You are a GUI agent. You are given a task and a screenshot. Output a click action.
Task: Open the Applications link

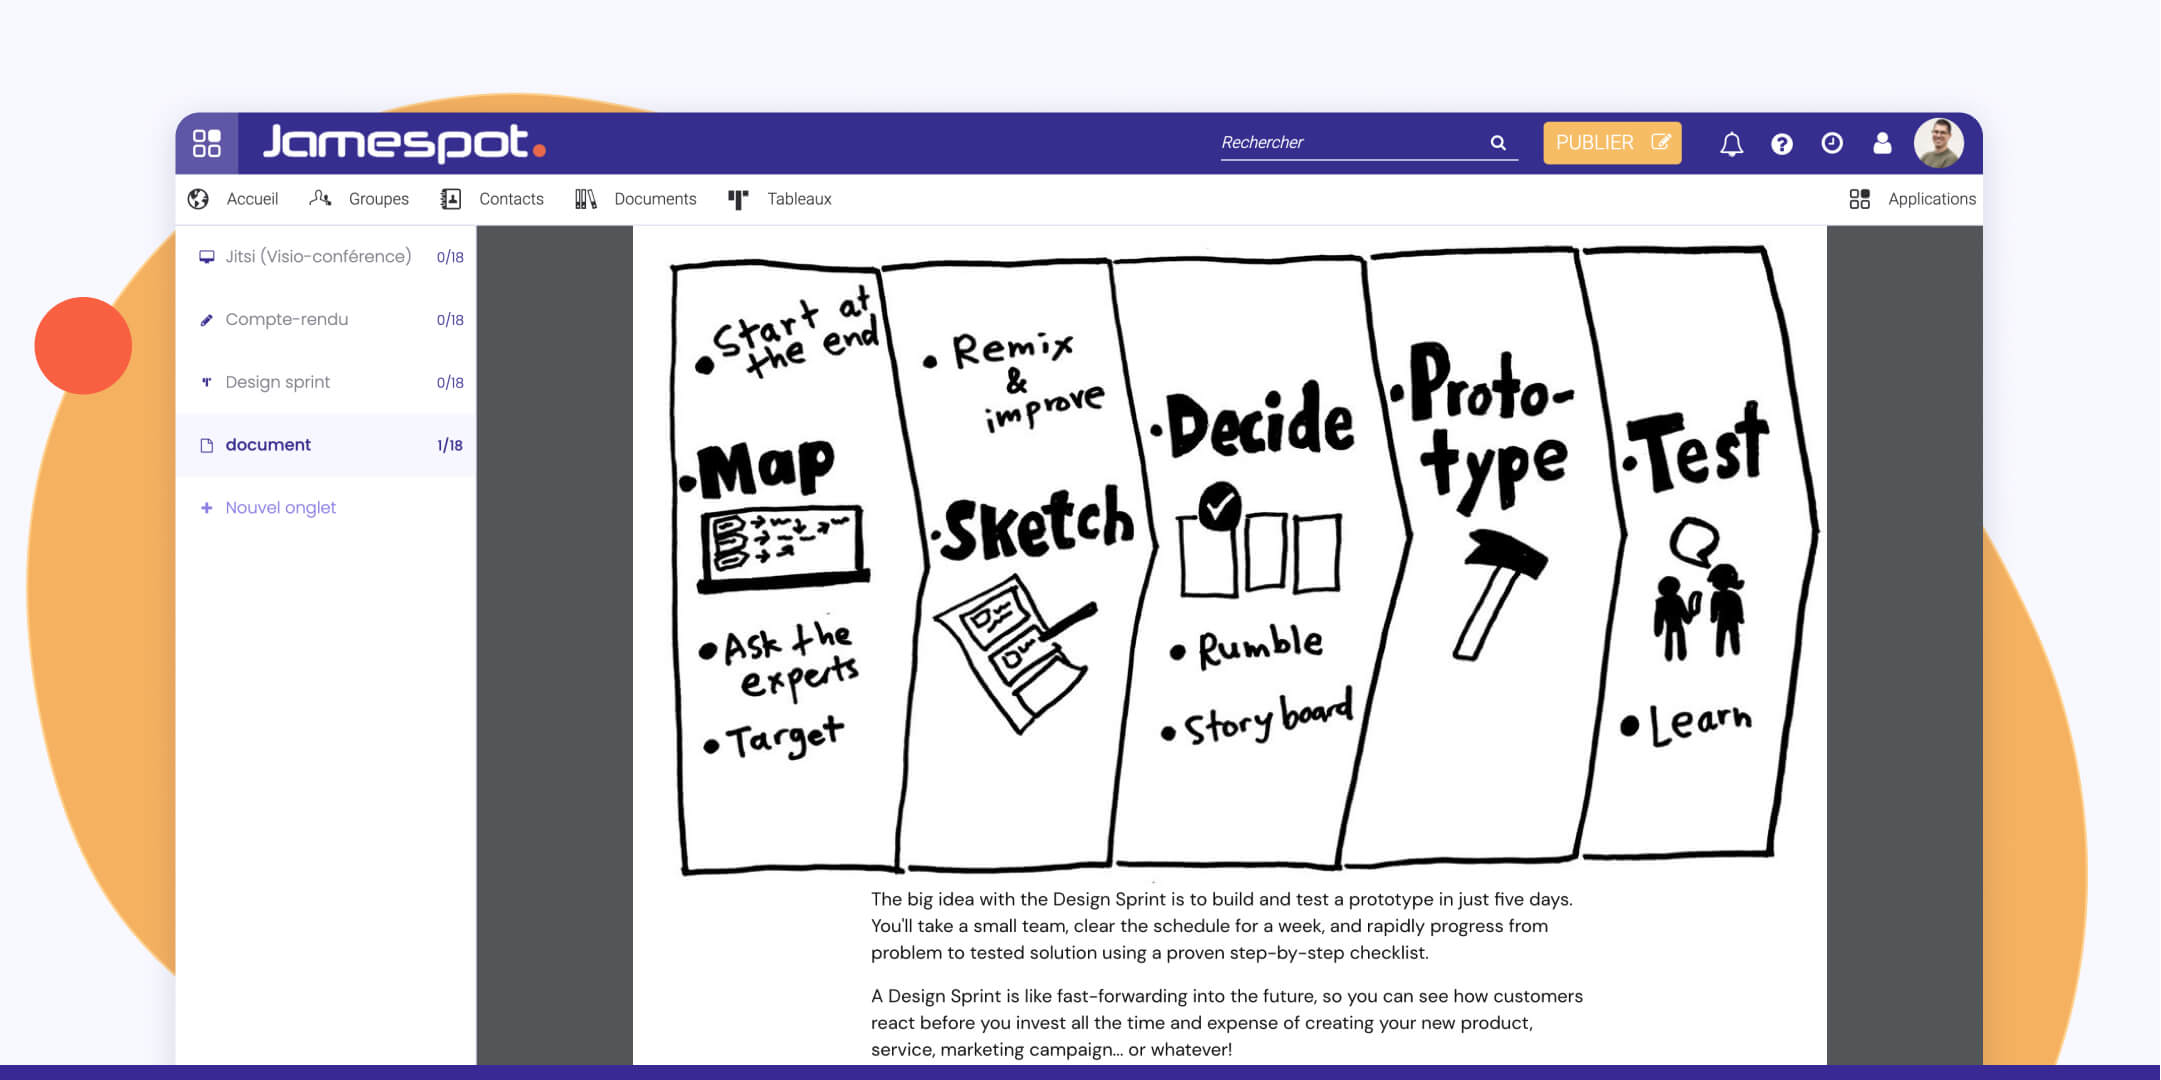click(1932, 199)
